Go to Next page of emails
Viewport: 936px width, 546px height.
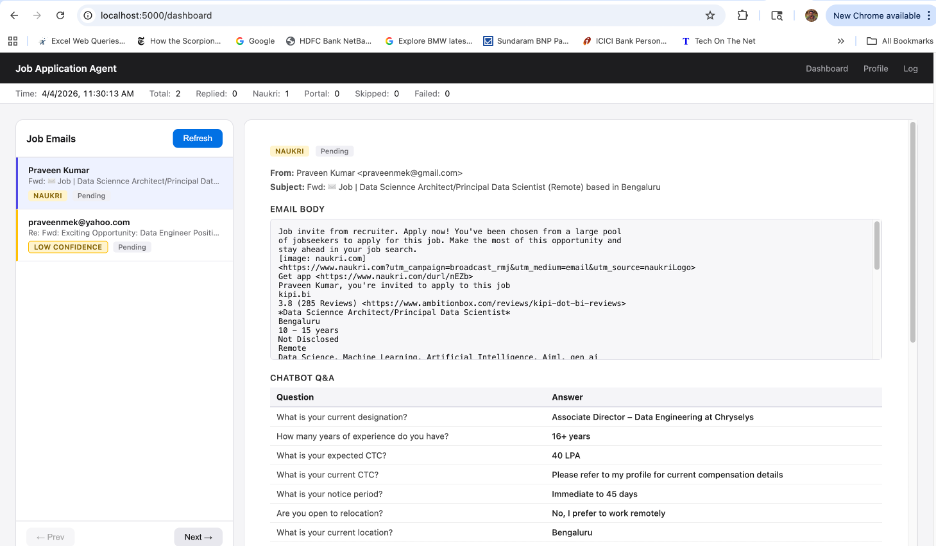click(198, 537)
